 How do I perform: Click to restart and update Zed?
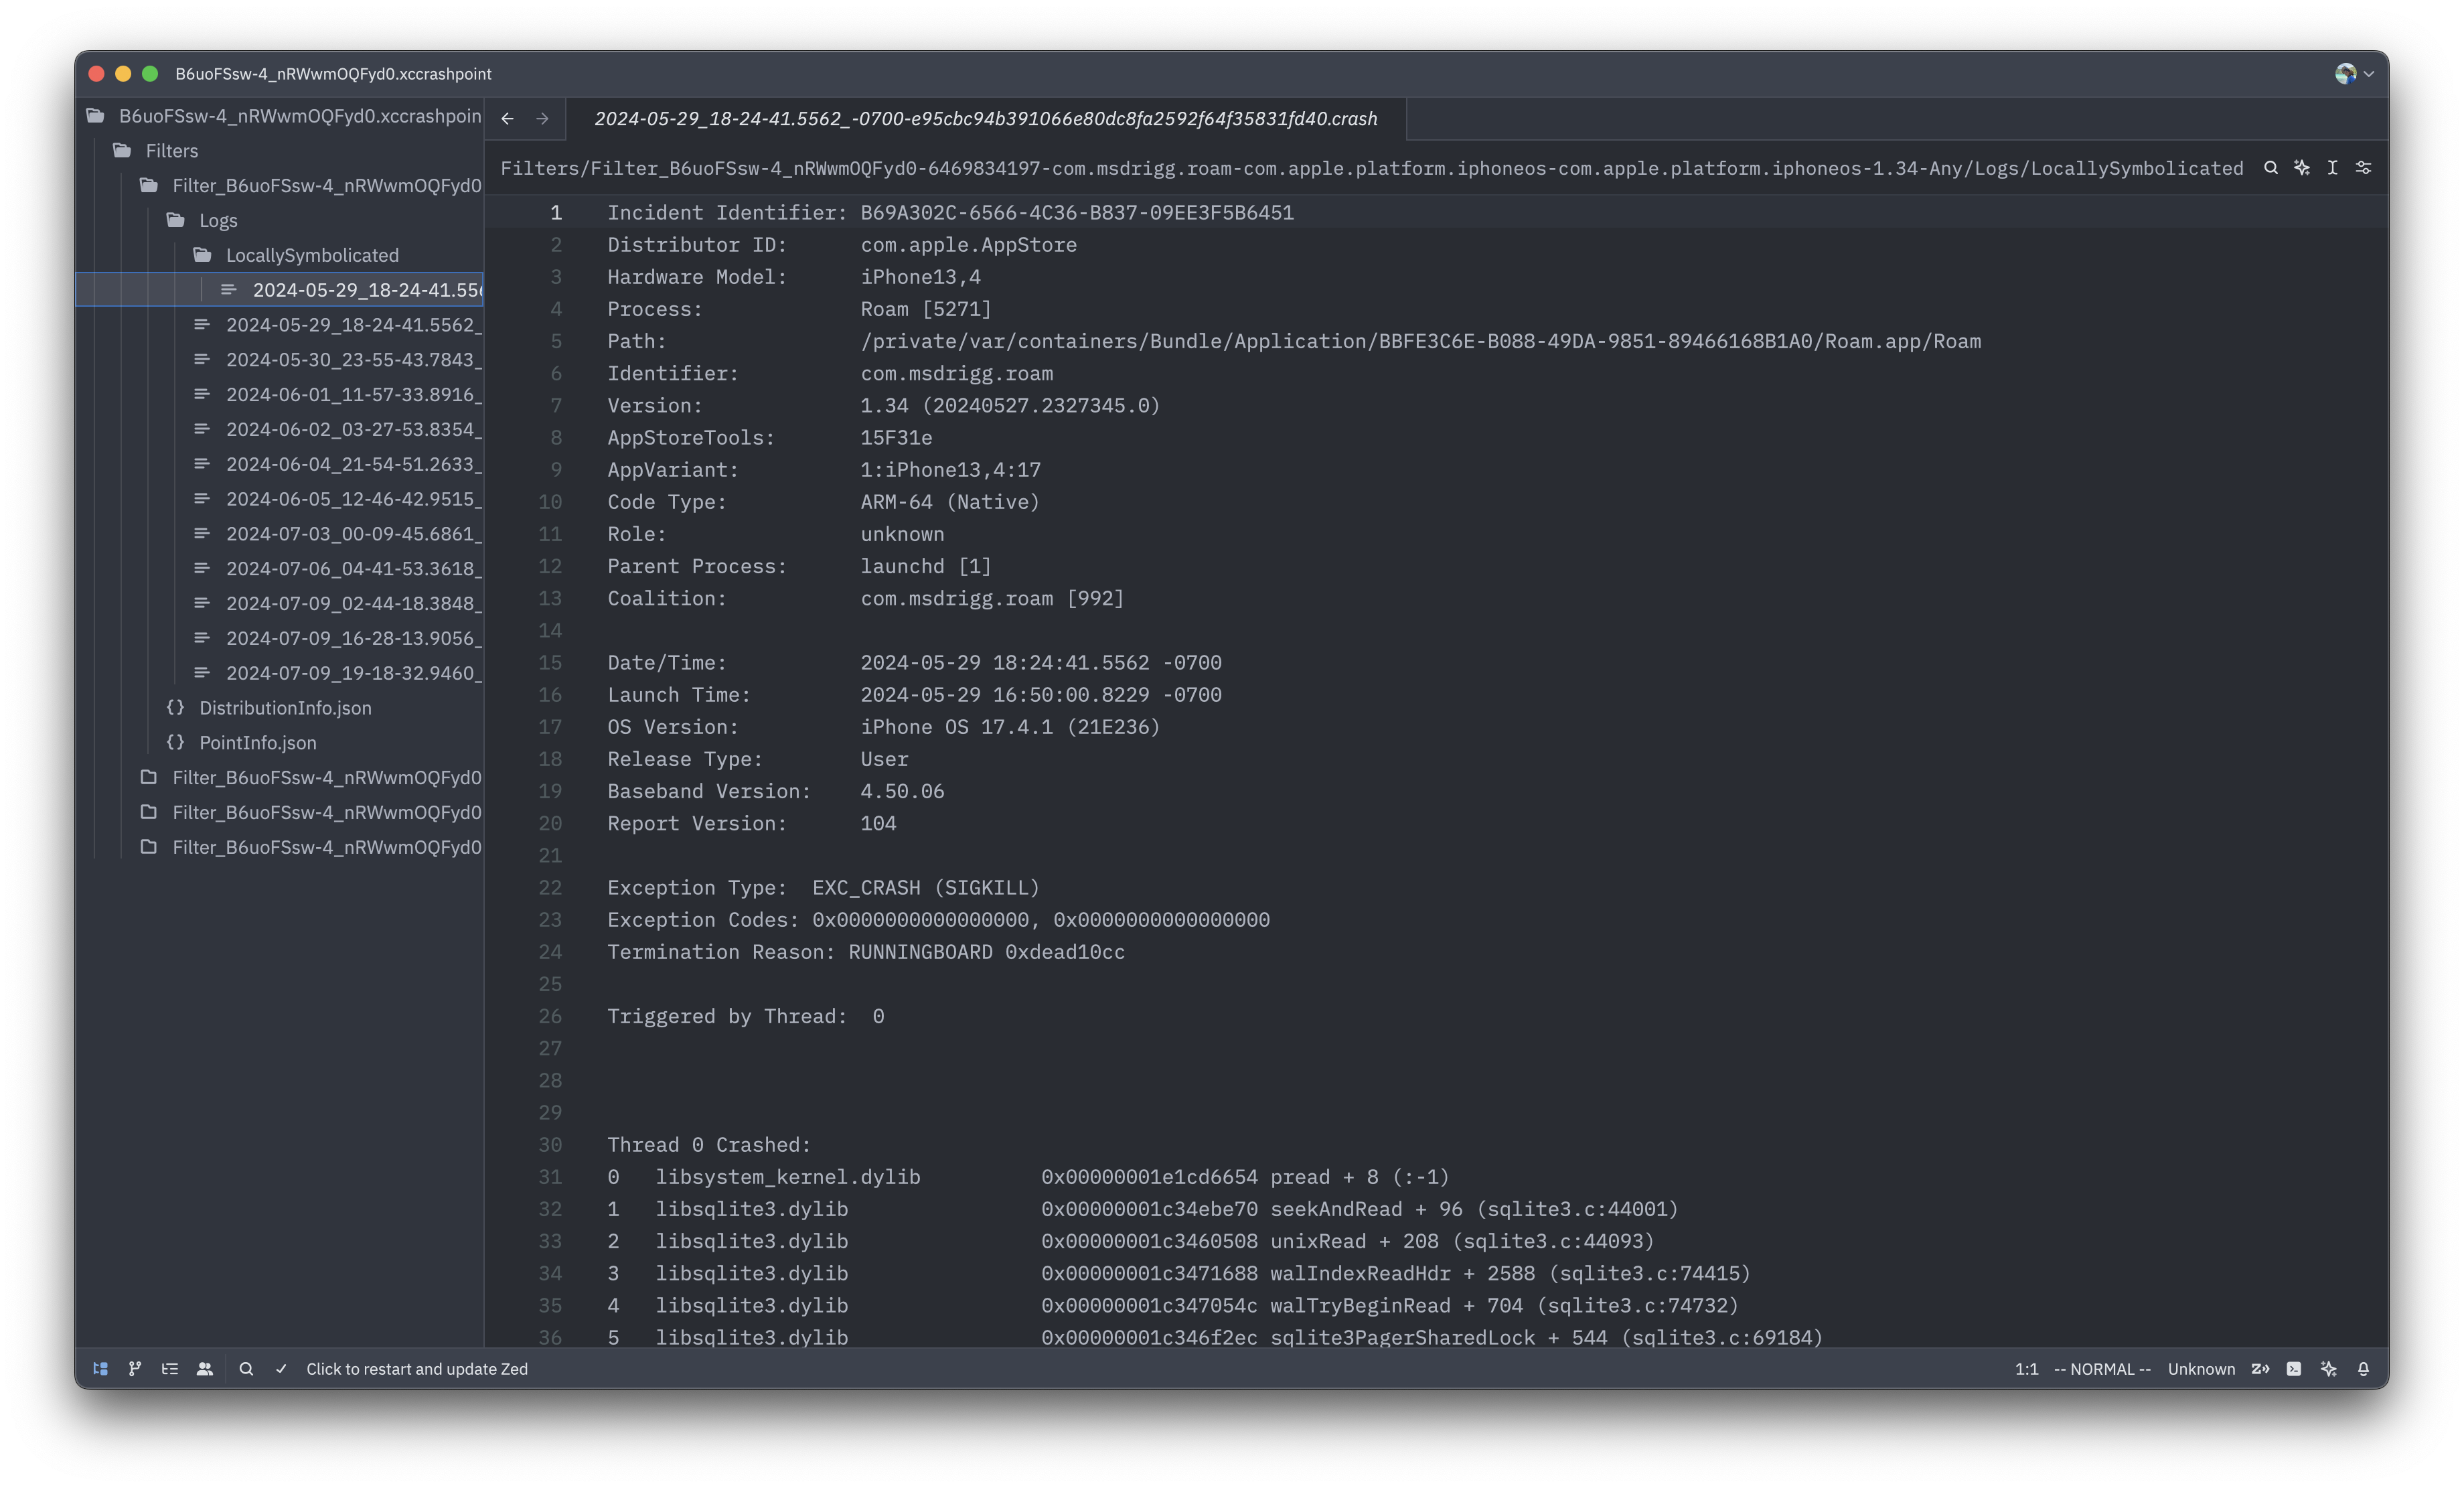coord(416,1369)
